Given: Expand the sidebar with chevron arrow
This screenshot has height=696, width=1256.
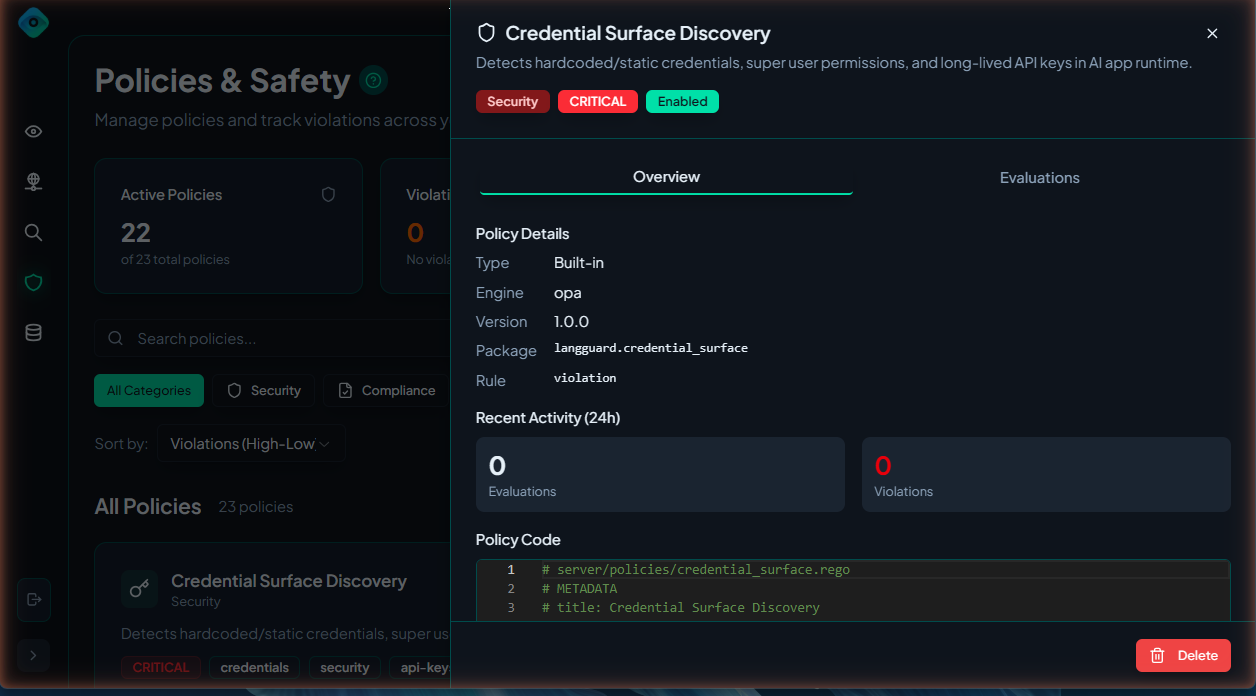Looking at the screenshot, I should click(x=33, y=655).
